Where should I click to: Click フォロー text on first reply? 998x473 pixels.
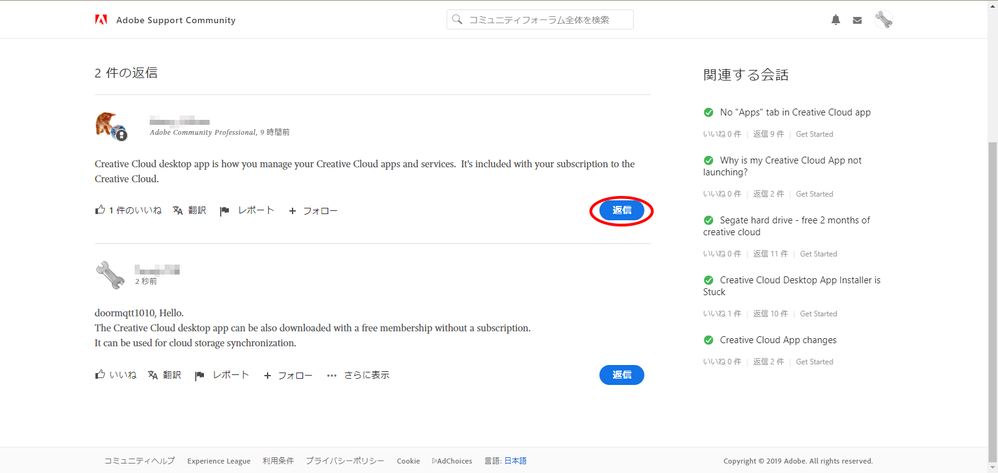(x=320, y=211)
